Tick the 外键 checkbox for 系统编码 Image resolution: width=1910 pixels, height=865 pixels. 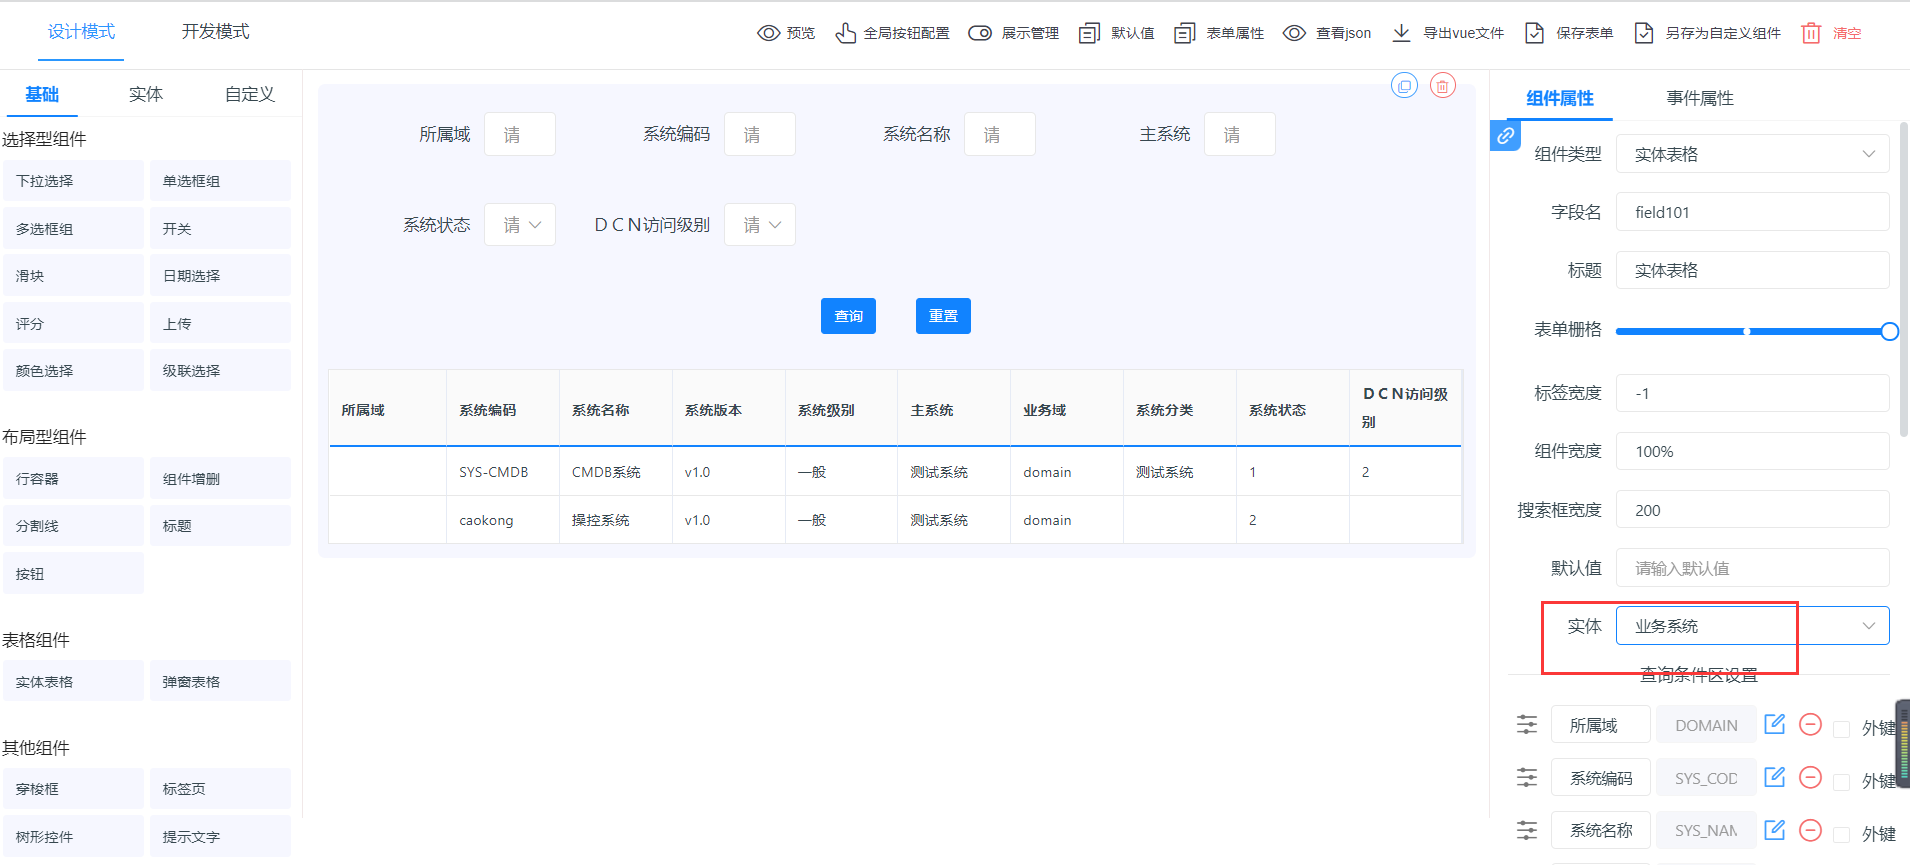[x=1842, y=782]
